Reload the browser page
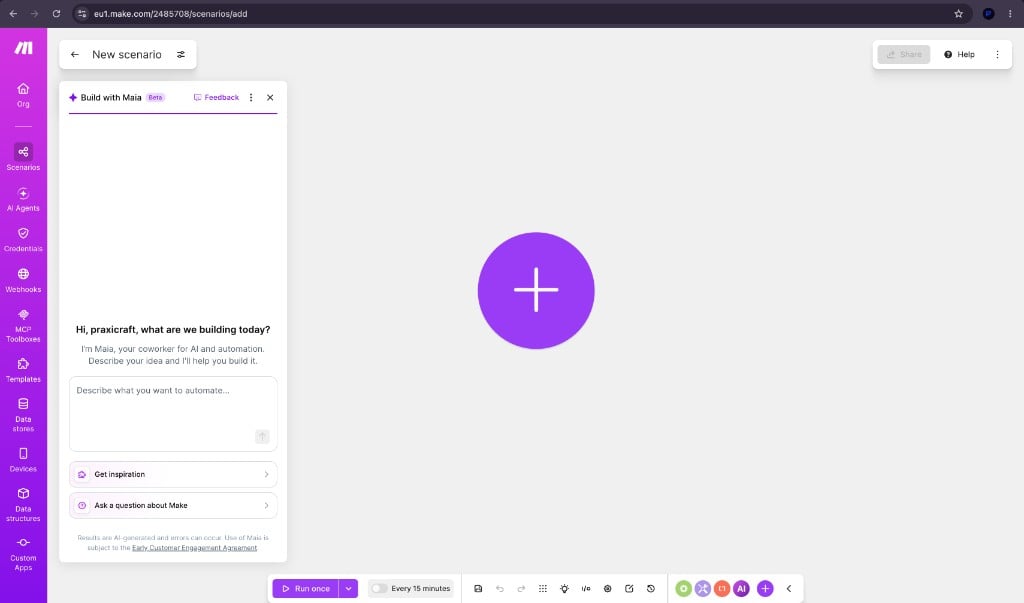This screenshot has width=1024, height=603. 56,13
